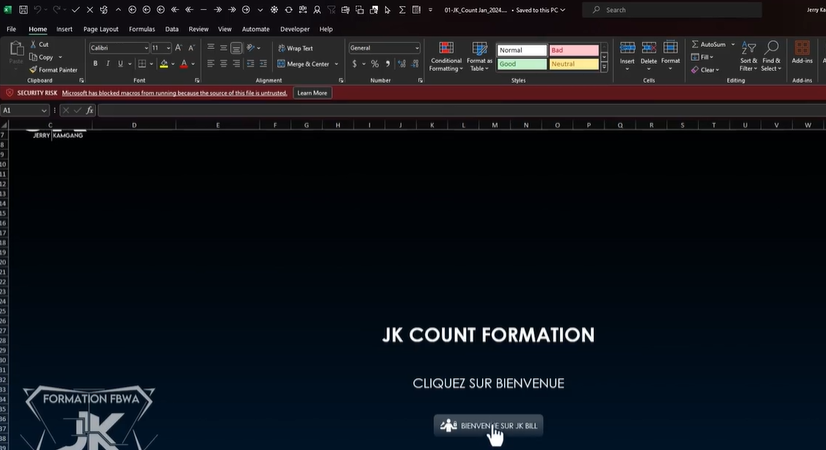Open font size 11 dropdown
The height and width of the screenshot is (450, 826).
coord(168,48)
